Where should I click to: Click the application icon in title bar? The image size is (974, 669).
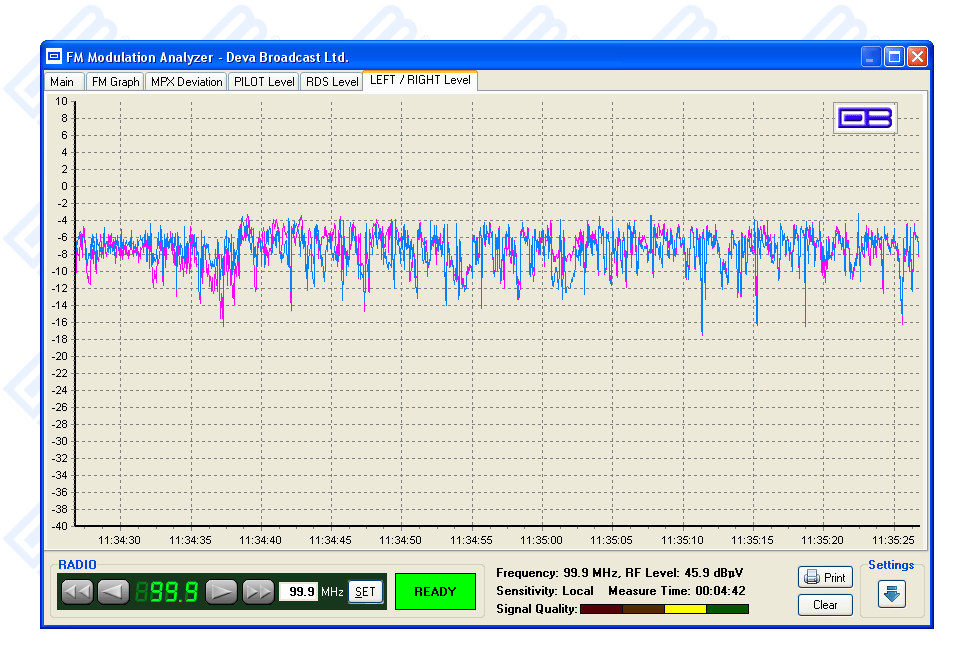[54, 56]
